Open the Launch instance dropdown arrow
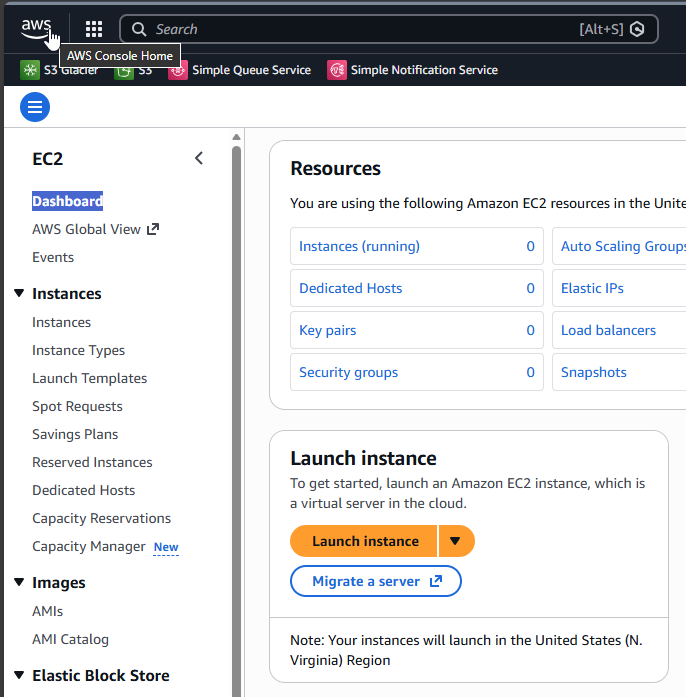 click(455, 541)
